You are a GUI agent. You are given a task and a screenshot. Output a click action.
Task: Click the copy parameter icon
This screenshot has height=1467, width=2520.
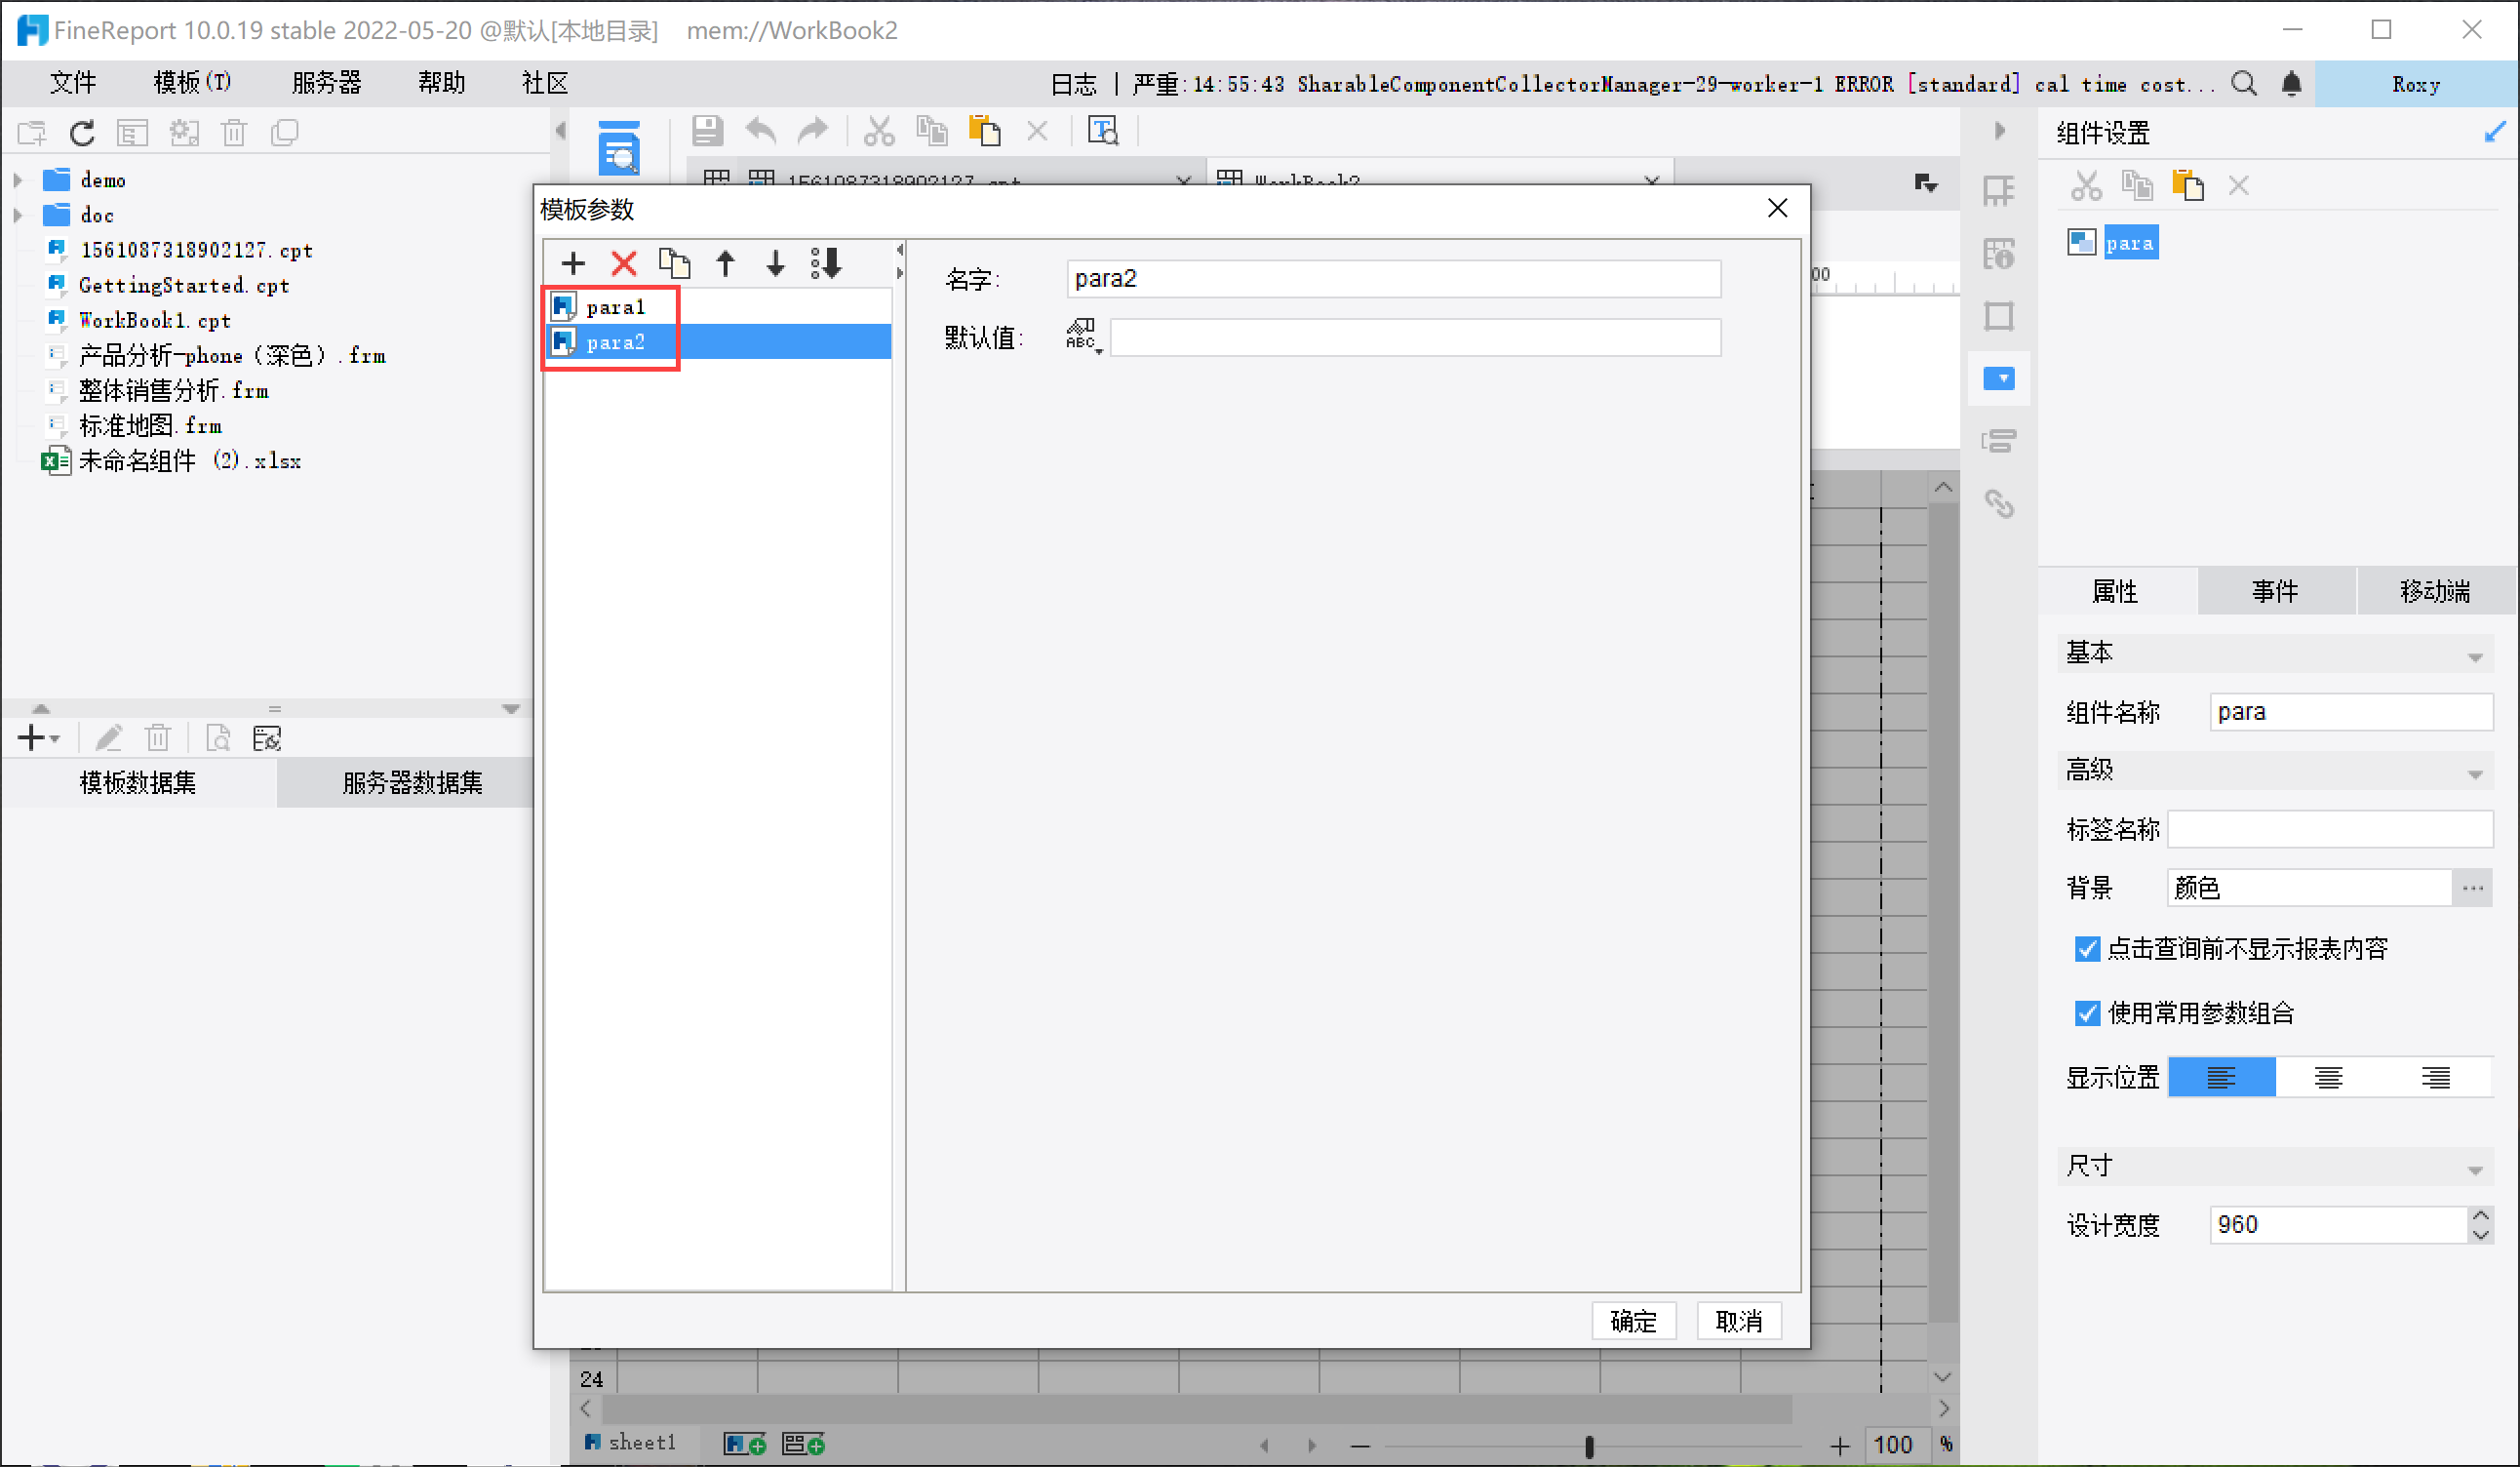pyautogui.click(x=674, y=263)
